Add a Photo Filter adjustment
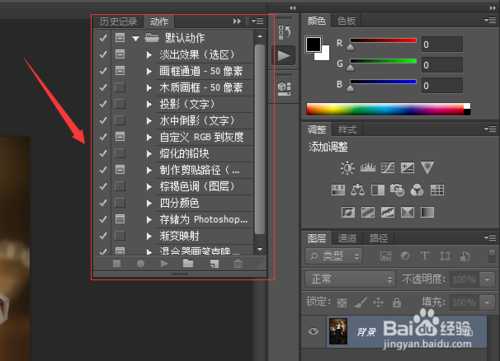500x361 pixels. point(397,190)
